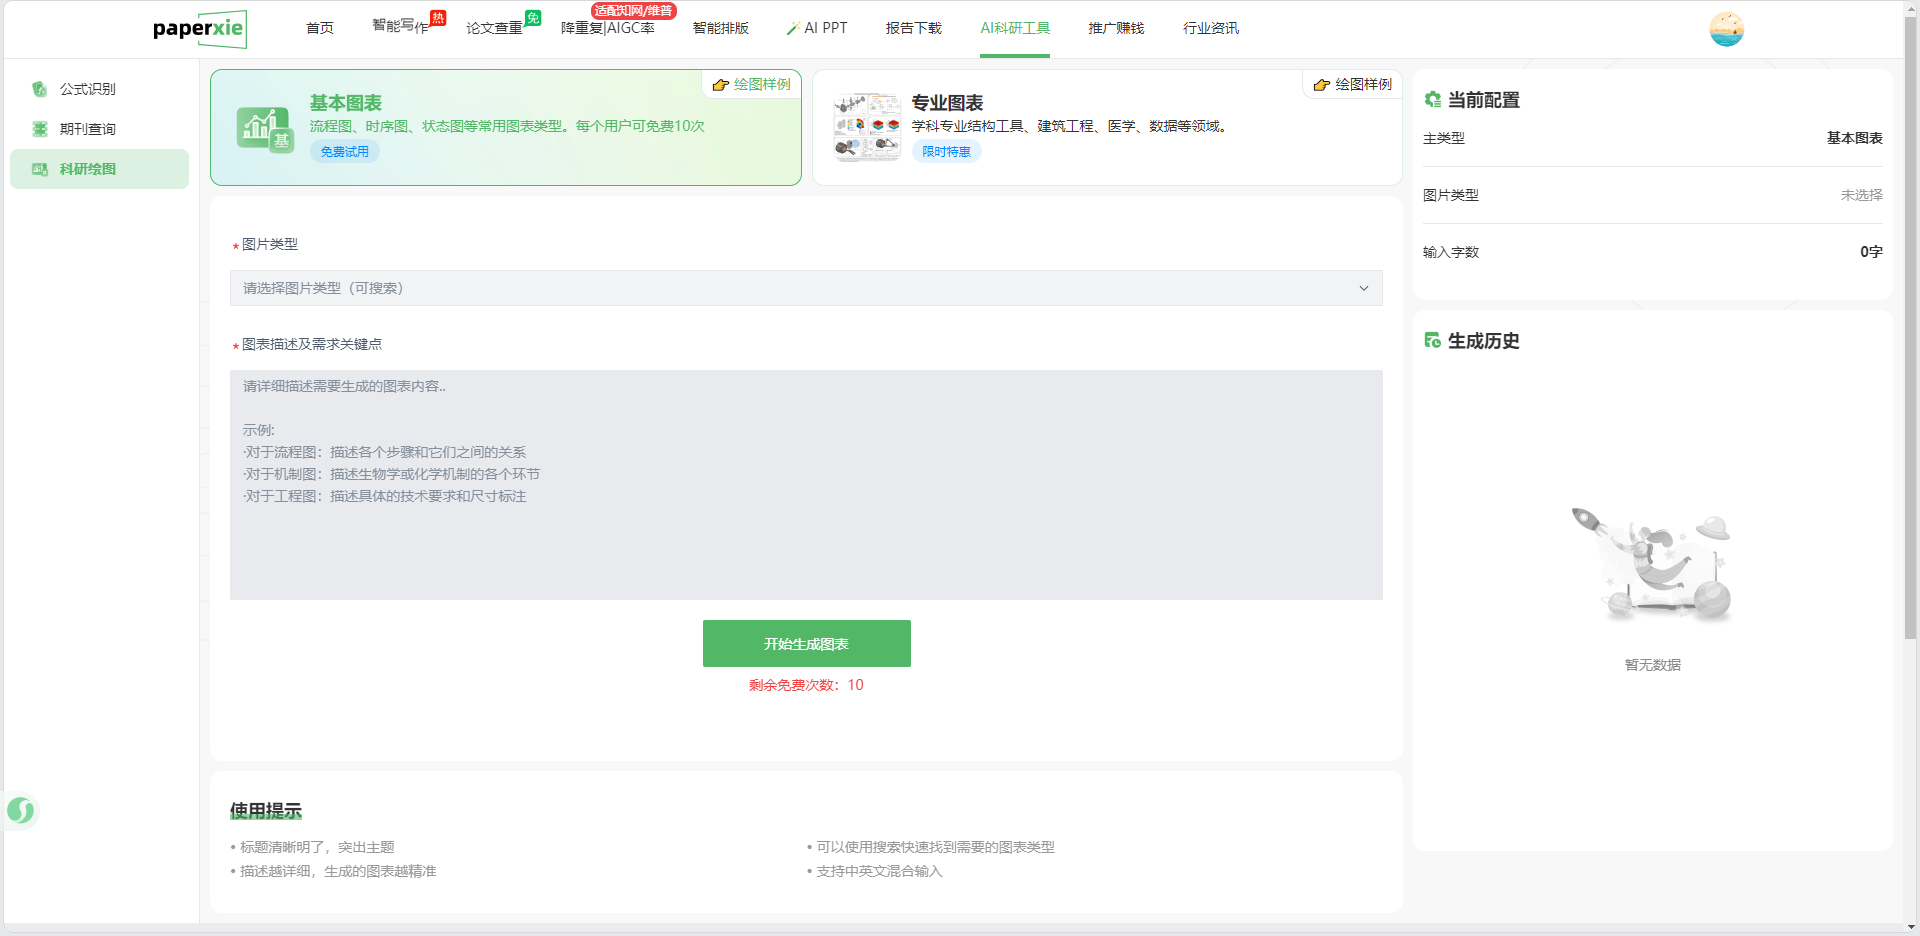Click the basic chart (基本图表) card icon
1920x936 pixels.
click(265, 129)
